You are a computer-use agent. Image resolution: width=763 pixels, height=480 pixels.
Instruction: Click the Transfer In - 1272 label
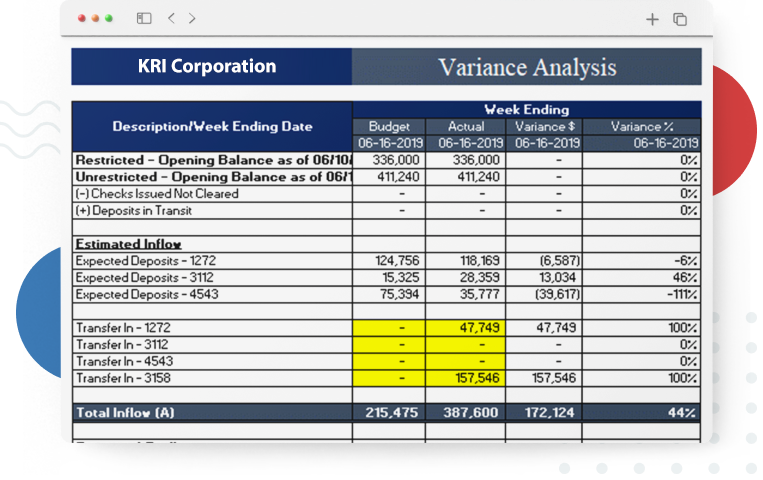(123, 328)
